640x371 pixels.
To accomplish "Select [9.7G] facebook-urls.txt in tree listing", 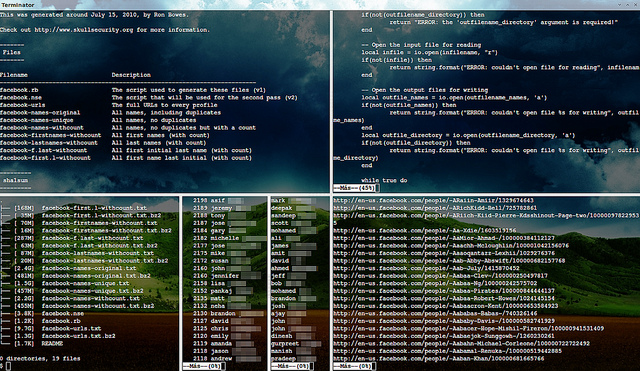I will point(58,329).
